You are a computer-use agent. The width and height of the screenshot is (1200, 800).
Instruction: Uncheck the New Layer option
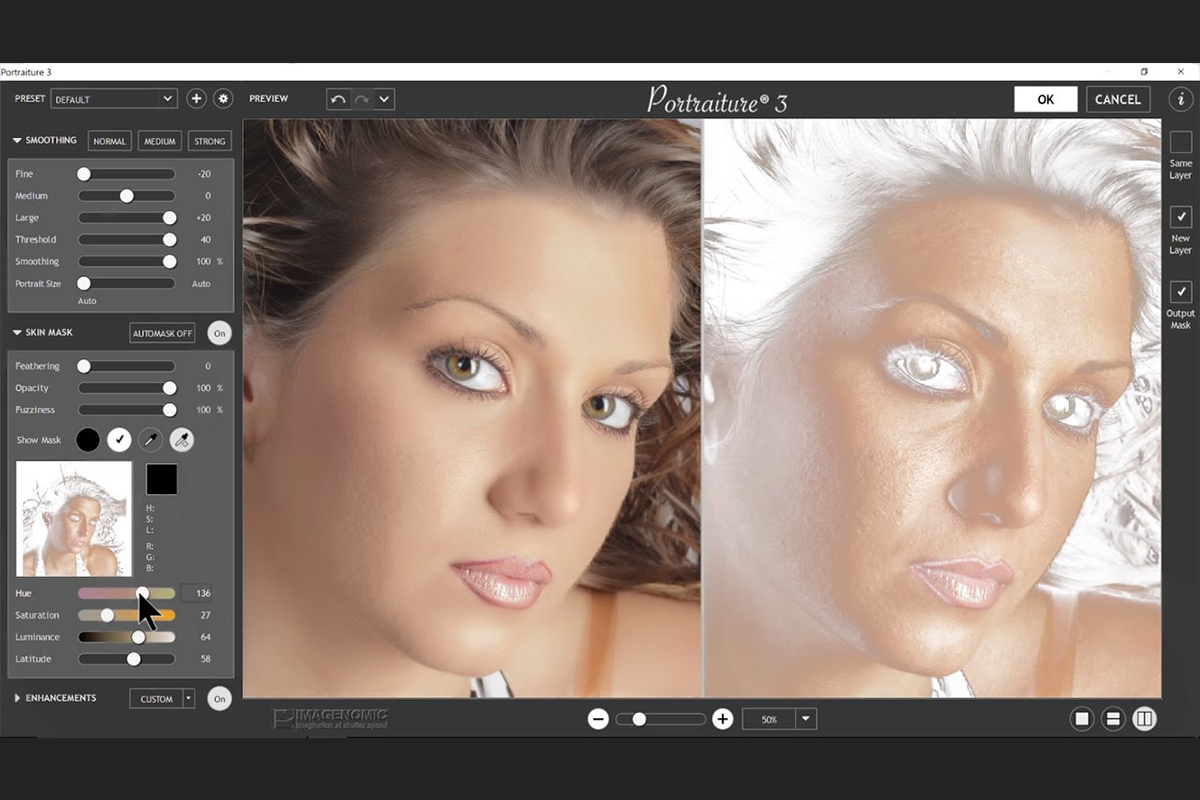pyautogui.click(x=1180, y=217)
